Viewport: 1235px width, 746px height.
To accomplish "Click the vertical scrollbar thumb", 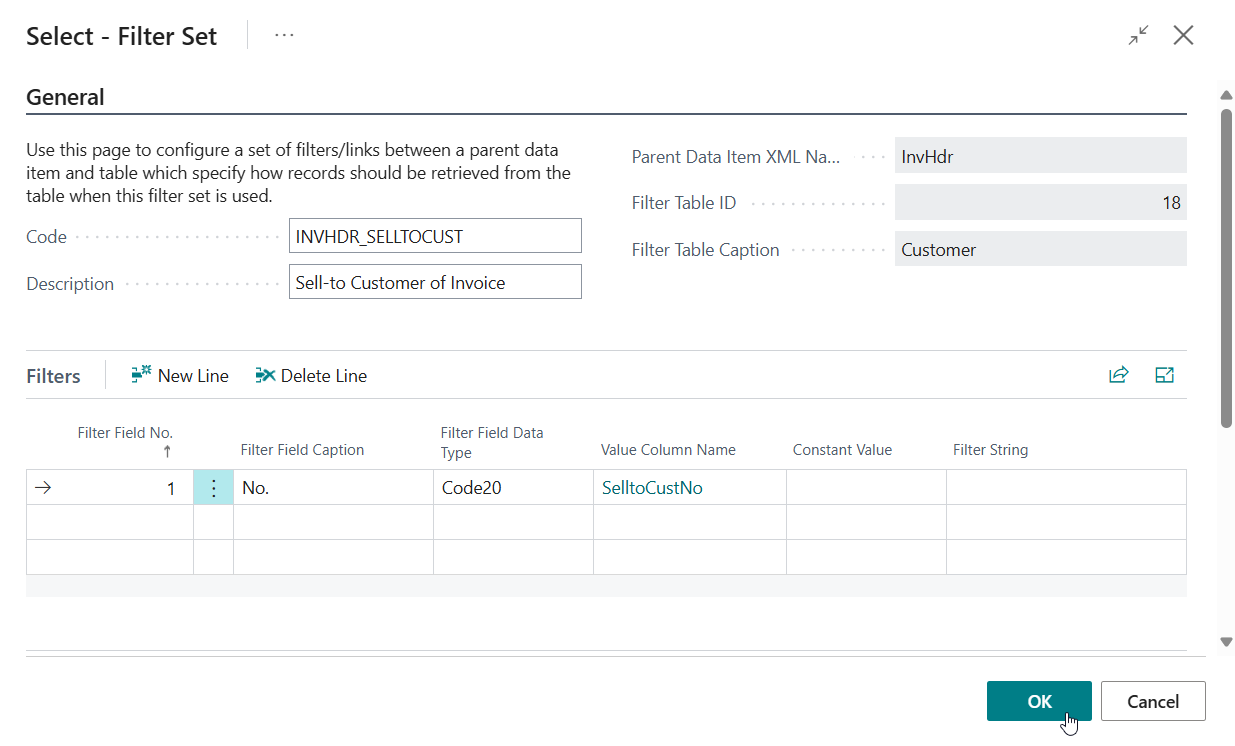I will click(1226, 268).
